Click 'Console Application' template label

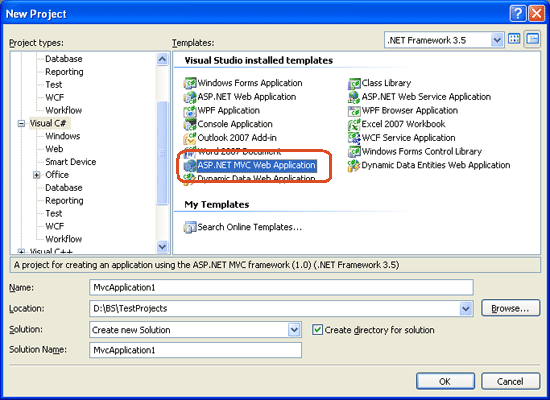(x=235, y=124)
